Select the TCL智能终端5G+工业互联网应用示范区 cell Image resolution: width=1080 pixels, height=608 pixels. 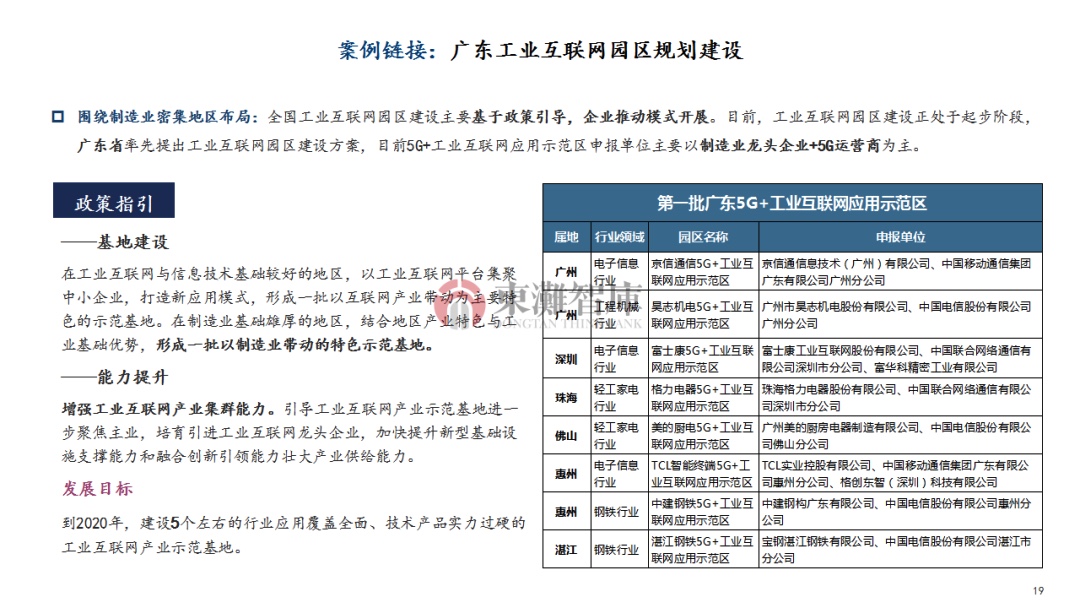pos(703,473)
